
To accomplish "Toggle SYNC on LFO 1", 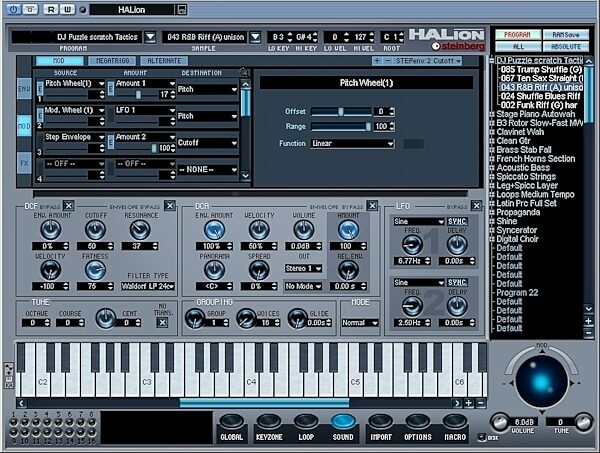I will click(x=457, y=222).
